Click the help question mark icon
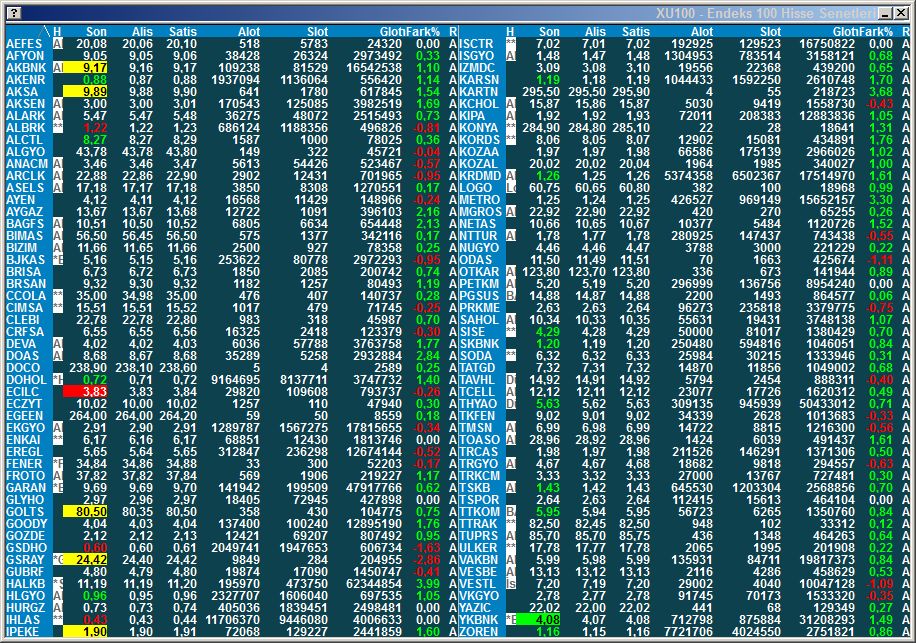The width and height of the screenshot is (916, 643). point(14,13)
